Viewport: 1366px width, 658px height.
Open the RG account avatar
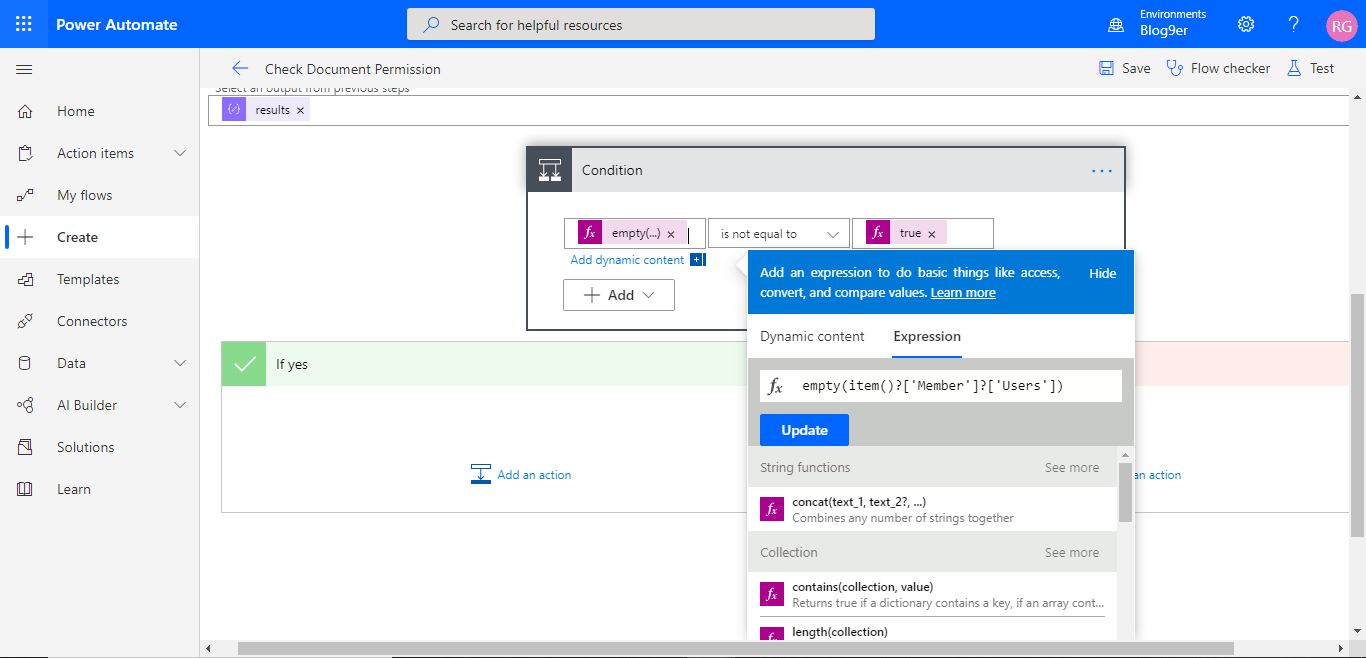click(x=1341, y=25)
